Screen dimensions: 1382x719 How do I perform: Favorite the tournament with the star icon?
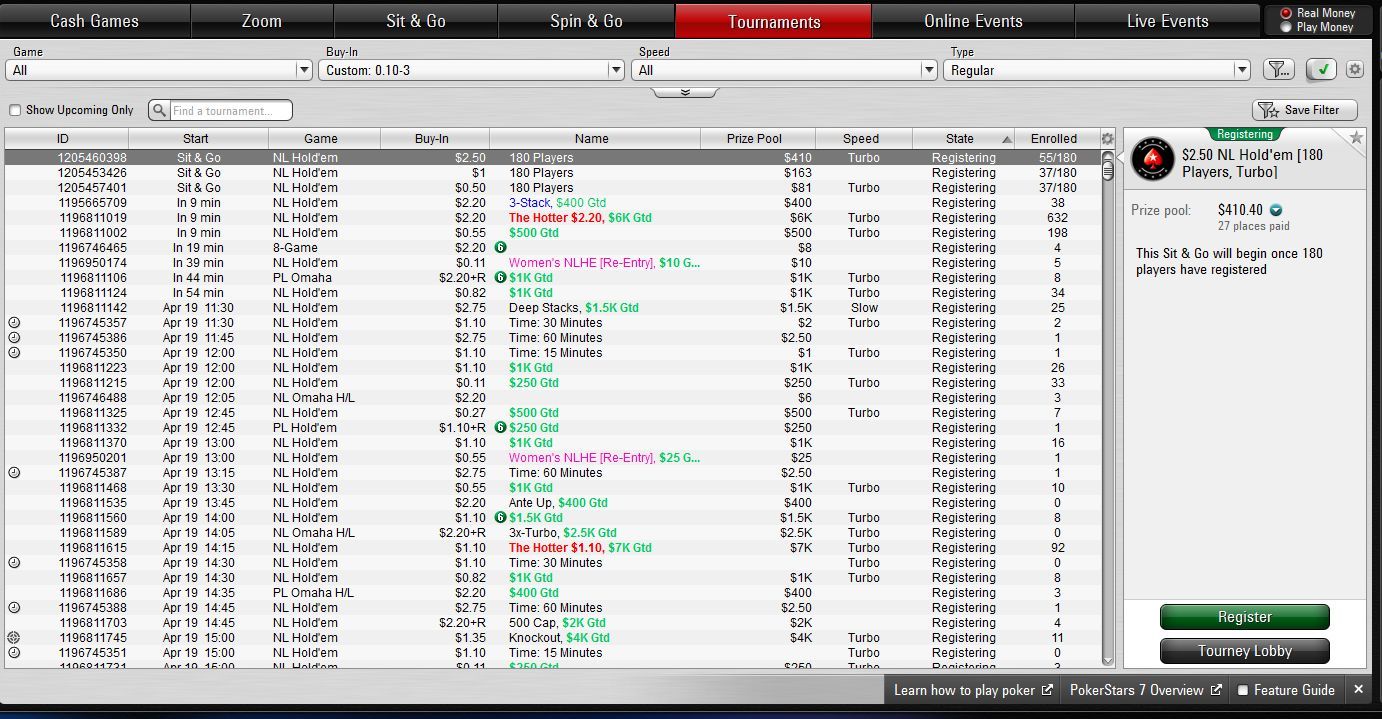coord(1356,138)
